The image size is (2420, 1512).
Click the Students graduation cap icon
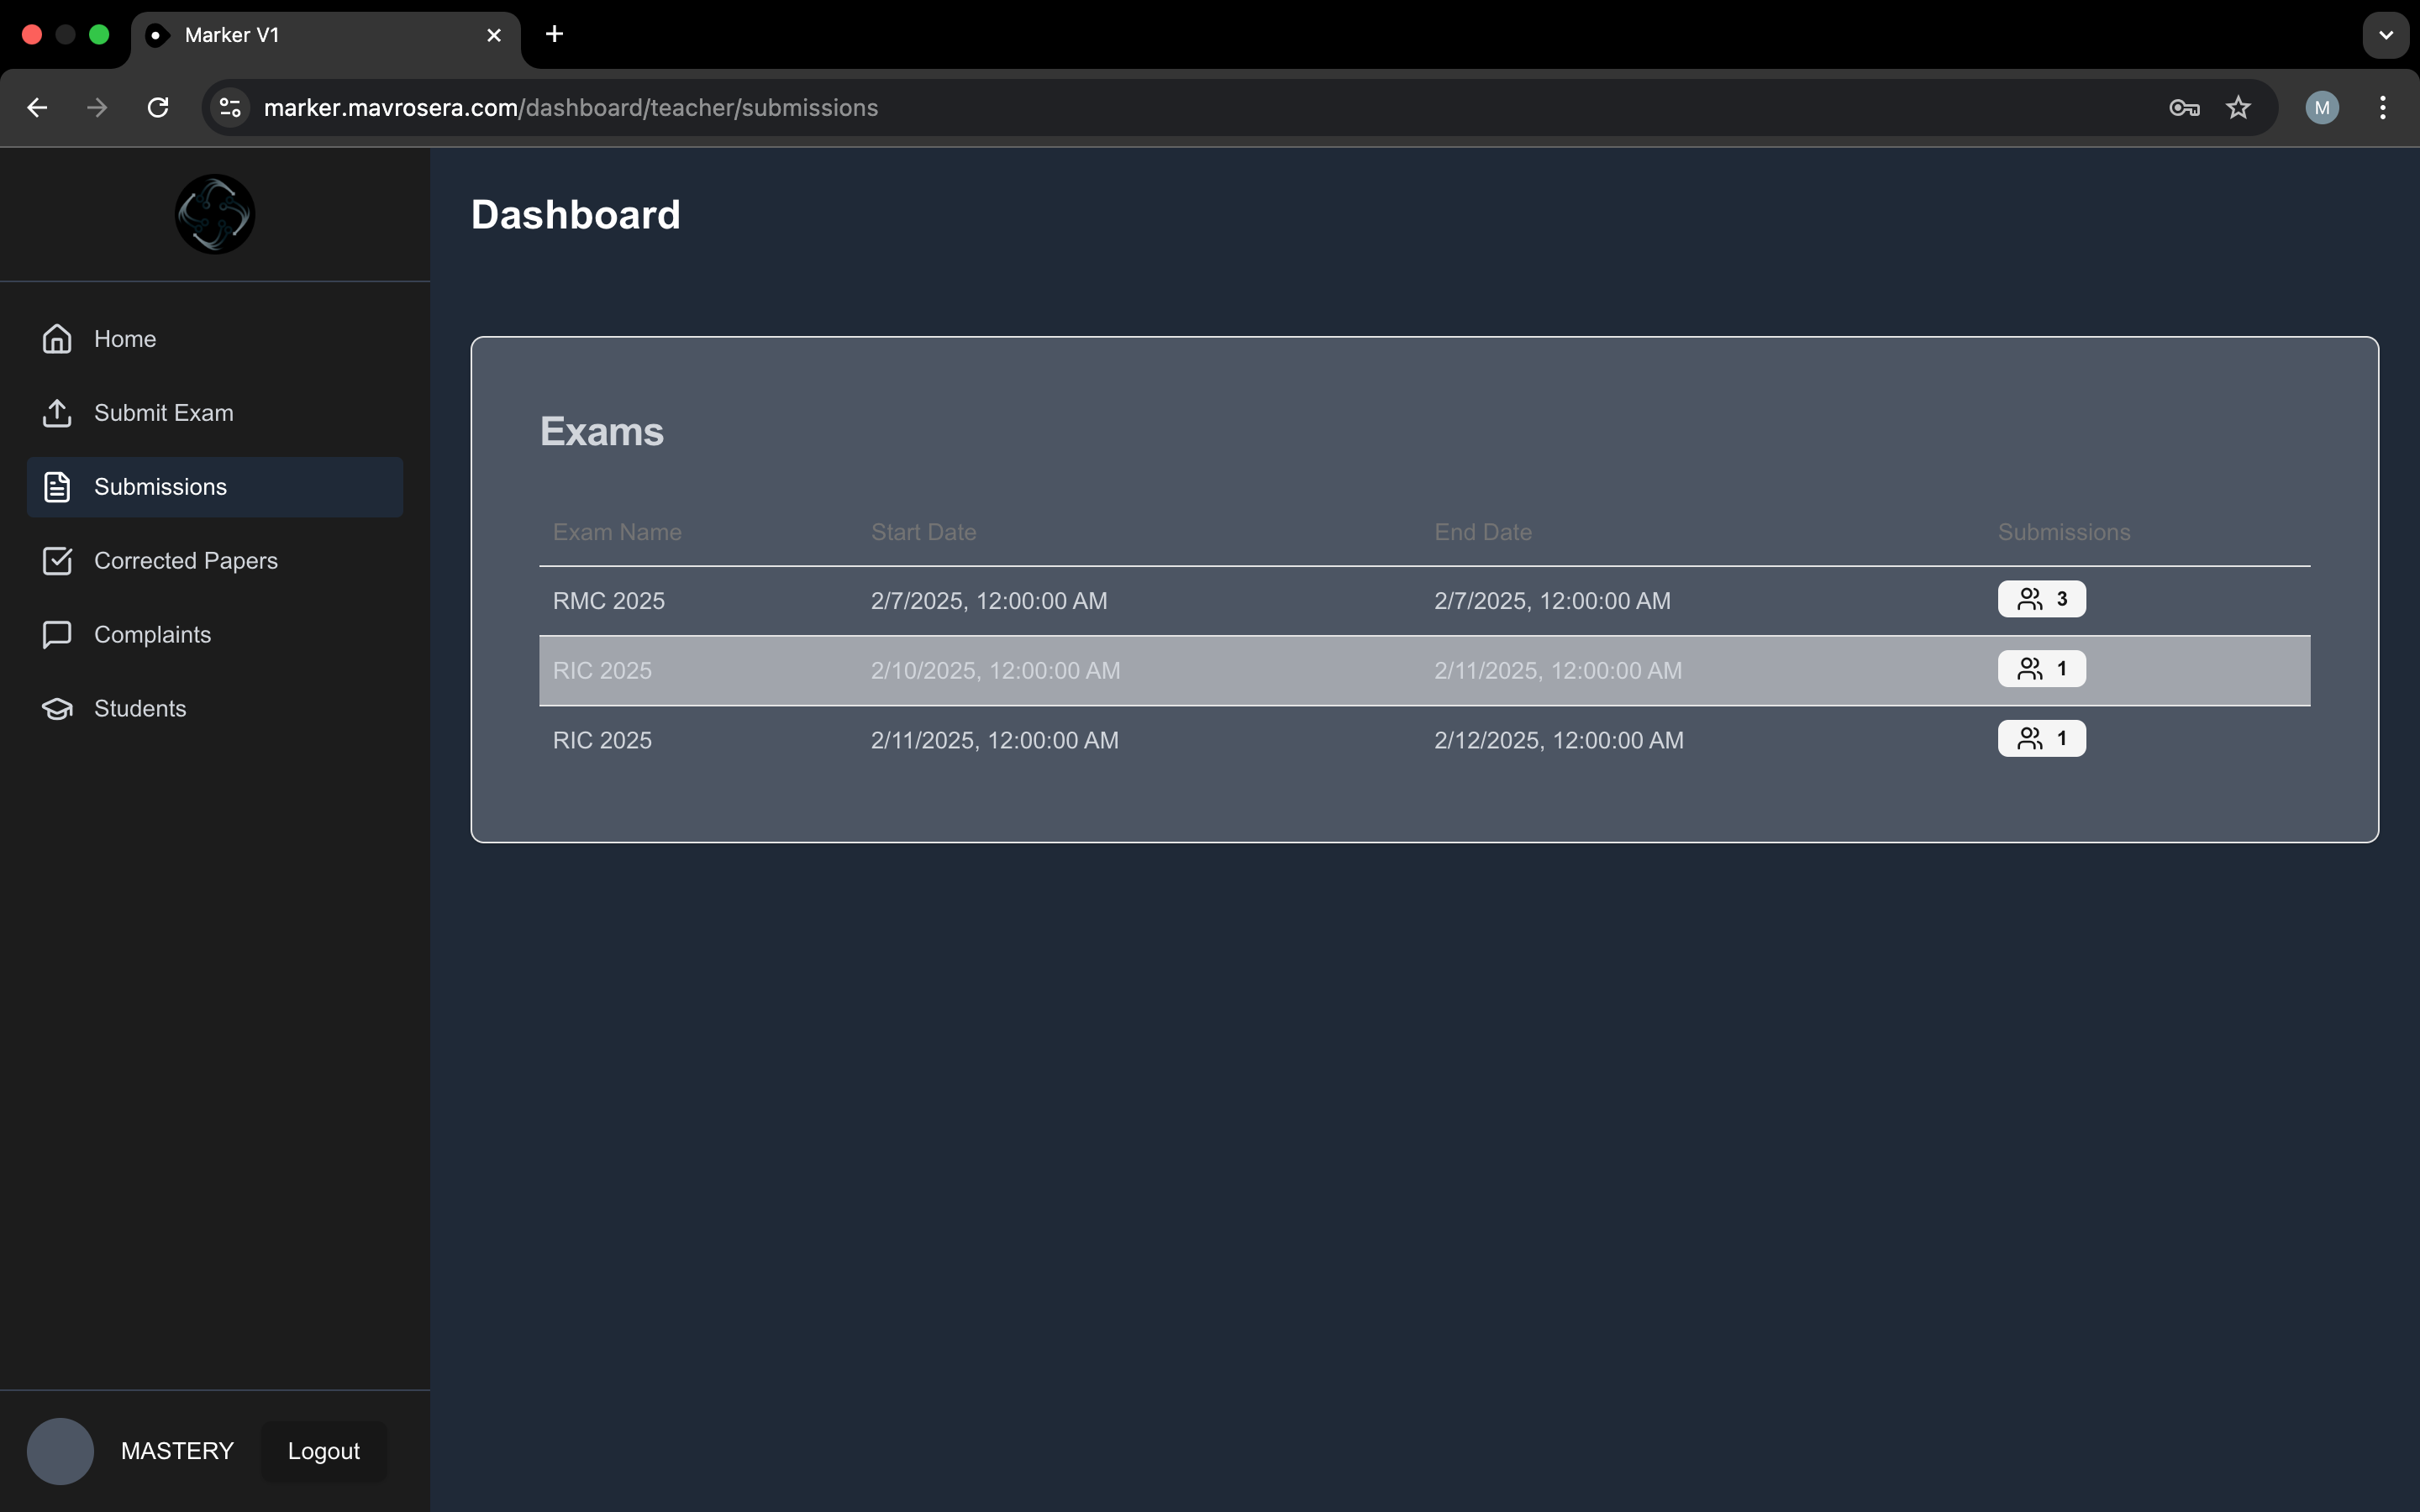click(57, 709)
